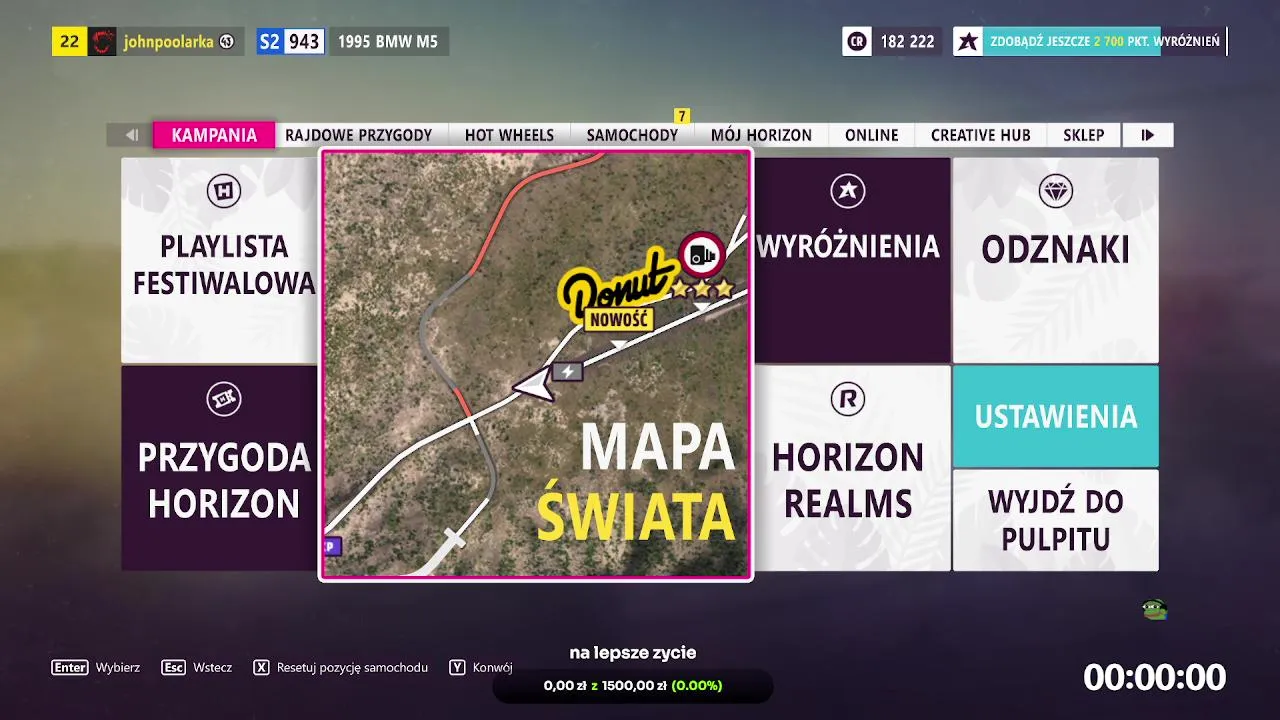Open the KAMPANIA tab
This screenshot has height=720, width=1280.
(x=214, y=135)
